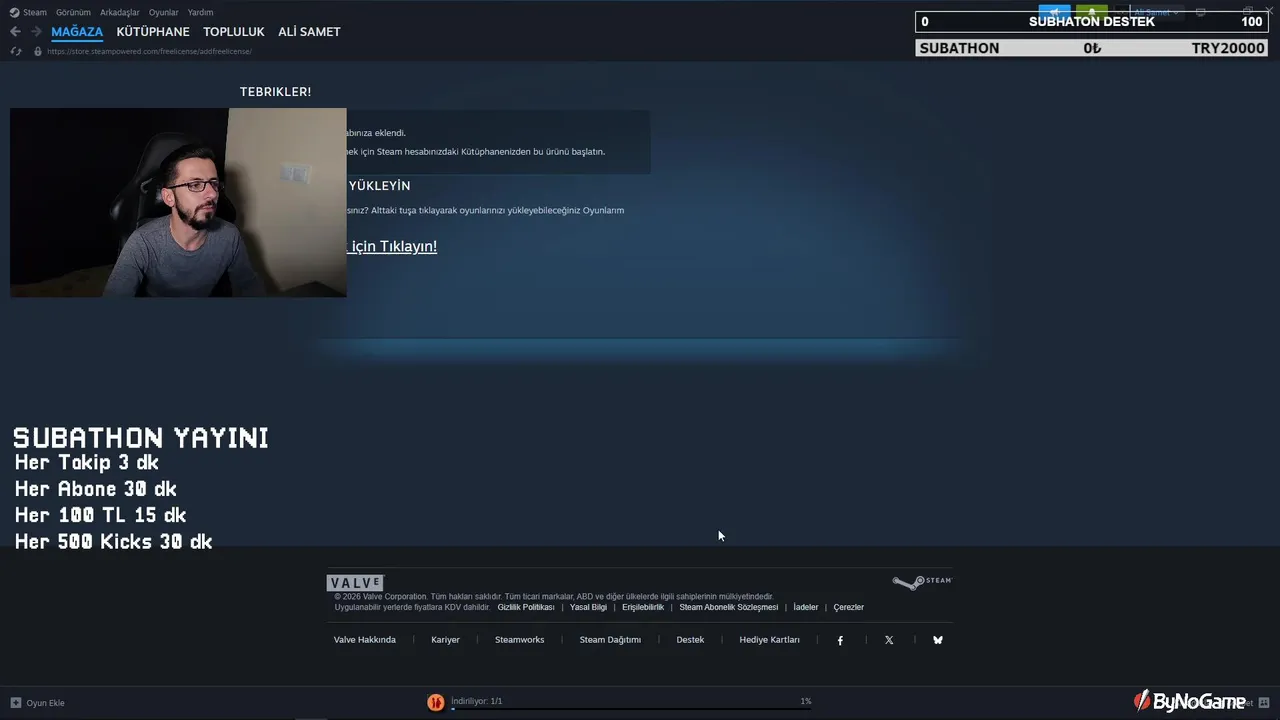This screenshot has height=720, width=1280.
Task: Open the Steam Dağıtımı footer link
Action: 610,640
